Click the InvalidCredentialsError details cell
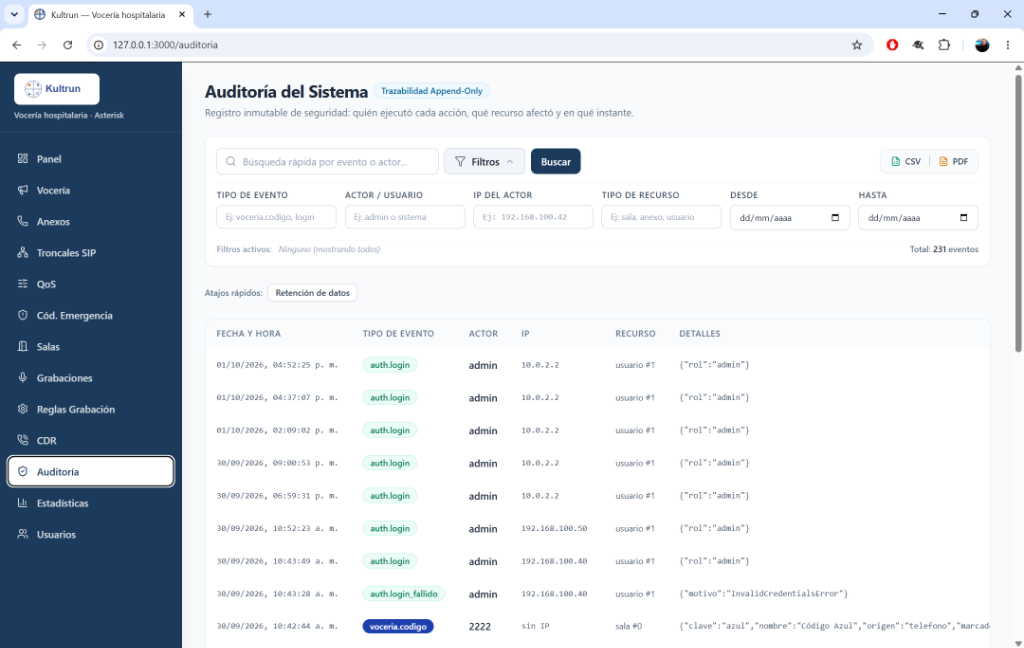This screenshot has width=1024, height=648. click(763, 594)
